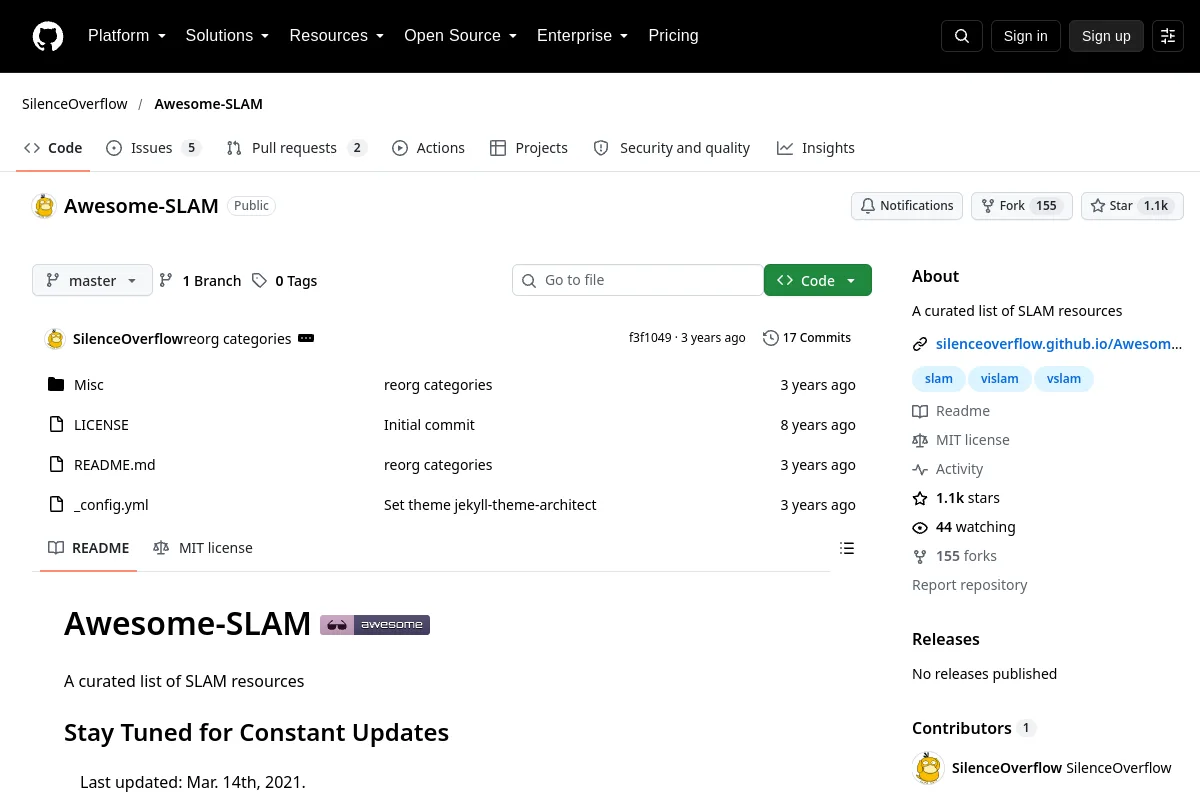Click the contributor SilenceOverflow avatar
The width and height of the screenshot is (1200, 800).
[929, 768]
